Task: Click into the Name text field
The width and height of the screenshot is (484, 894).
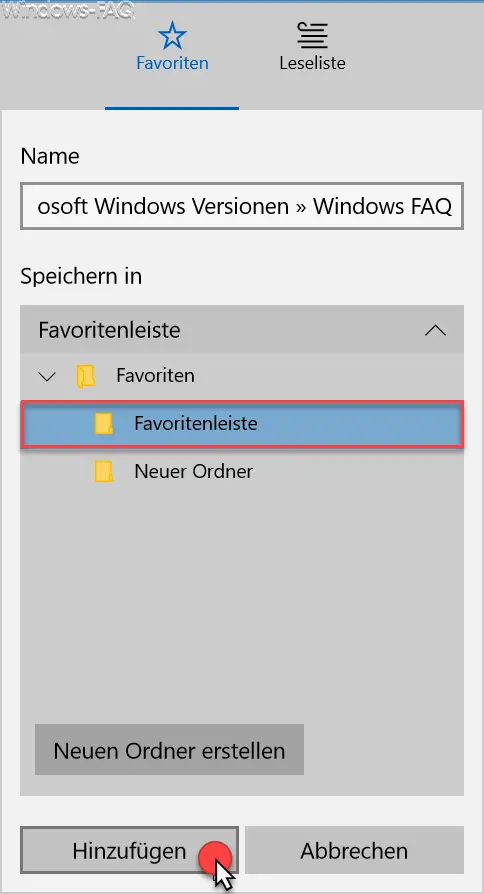Action: [242, 206]
